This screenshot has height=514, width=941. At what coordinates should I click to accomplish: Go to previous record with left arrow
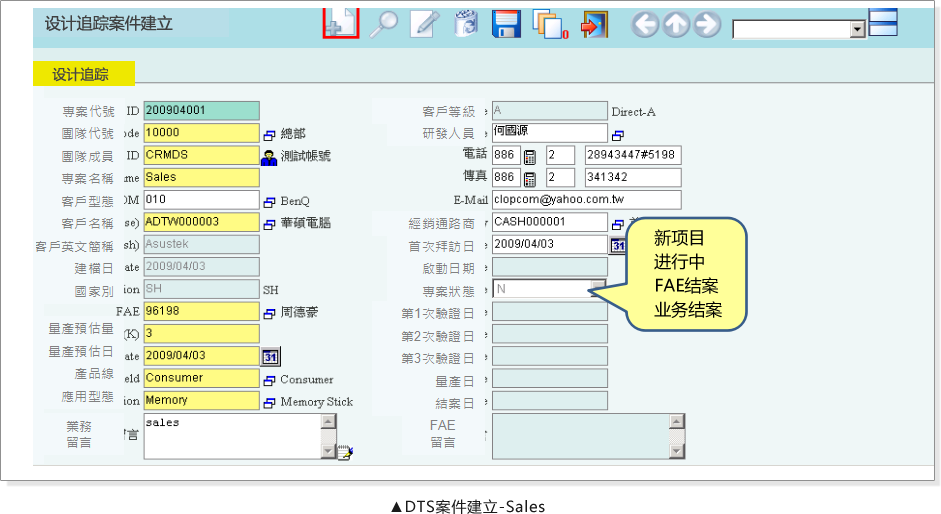pos(645,25)
